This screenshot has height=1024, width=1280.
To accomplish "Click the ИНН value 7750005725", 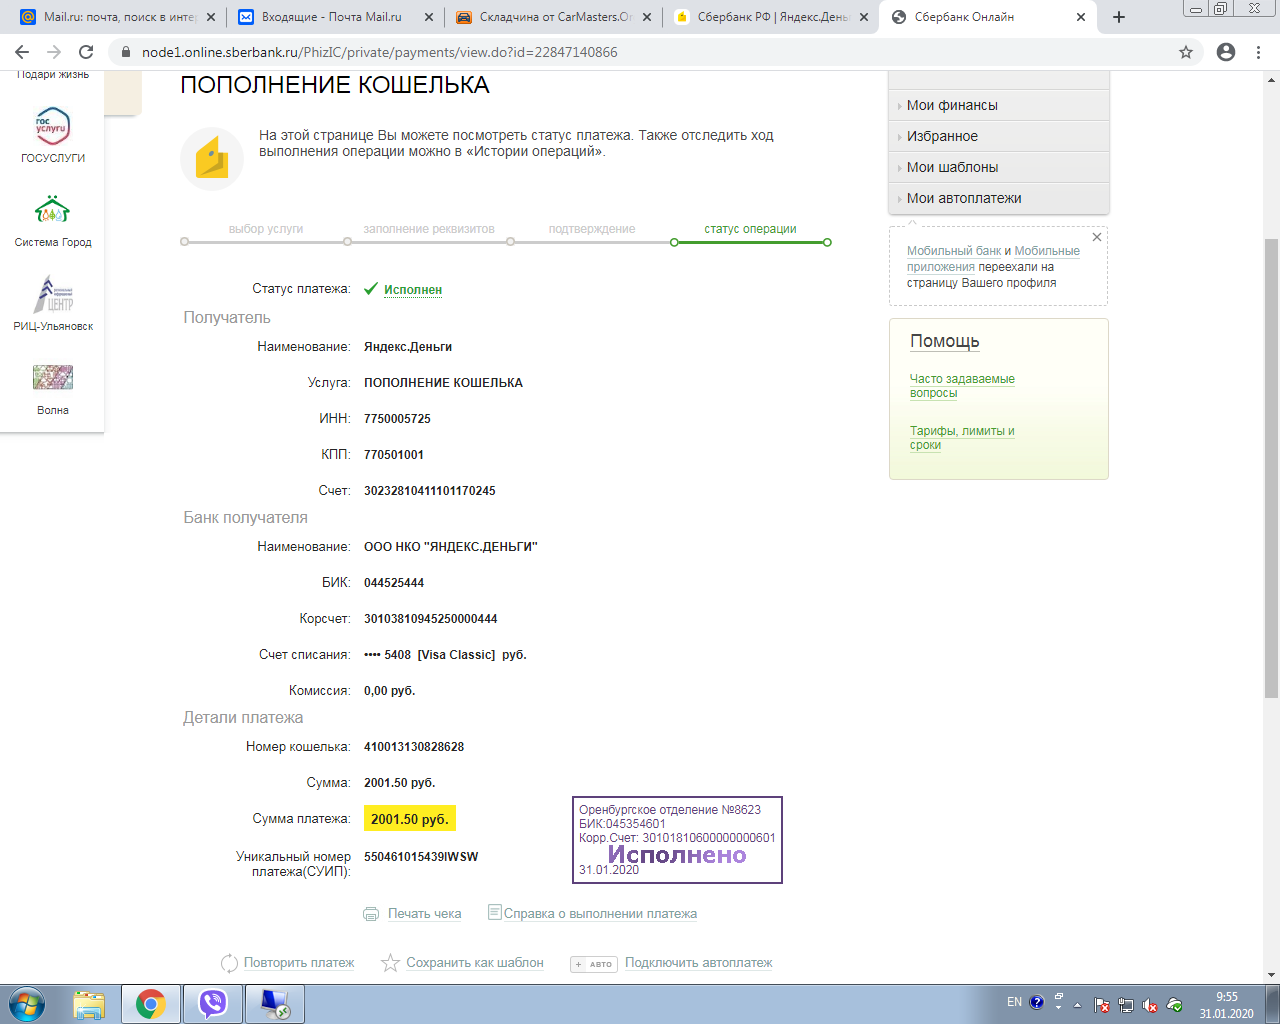I will pyautogui.click(x=397, y=419).
